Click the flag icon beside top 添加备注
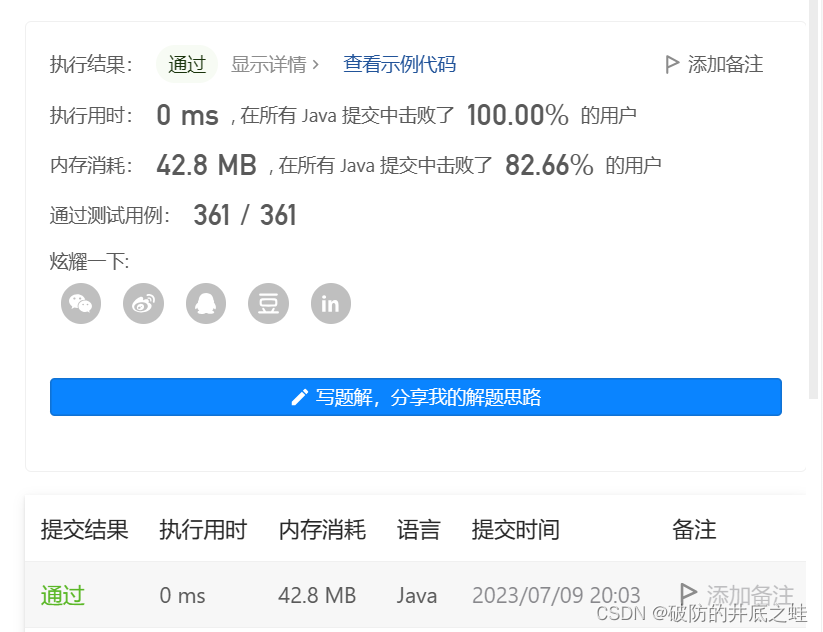 coord(672,63)
